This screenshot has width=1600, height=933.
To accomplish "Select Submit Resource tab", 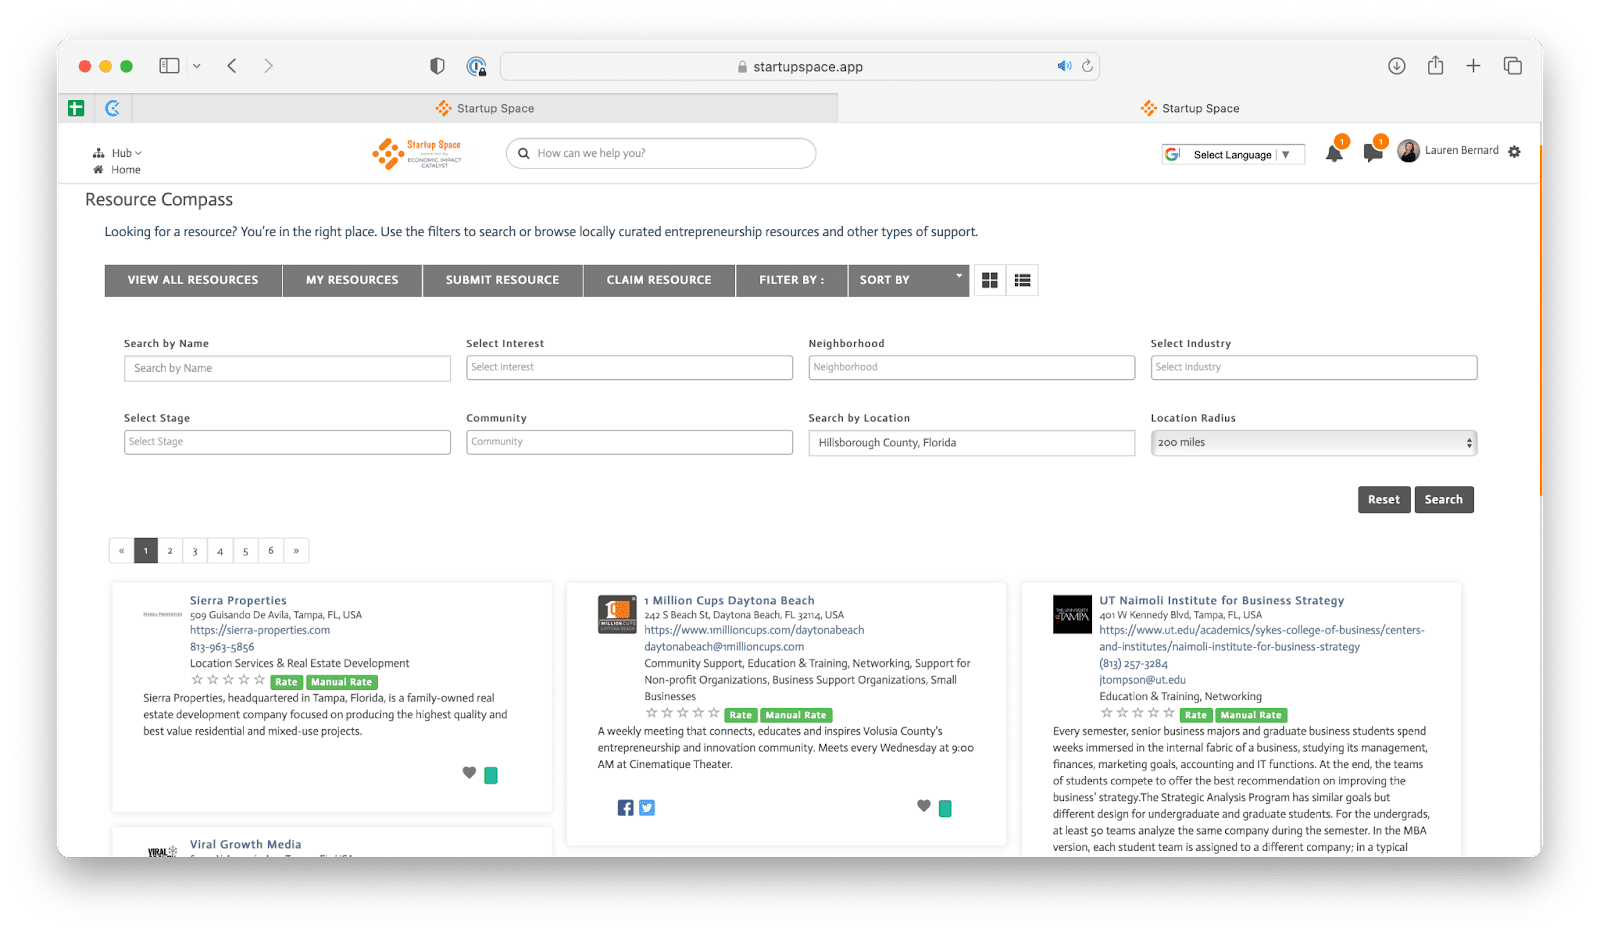I will (x=502, y=280).
